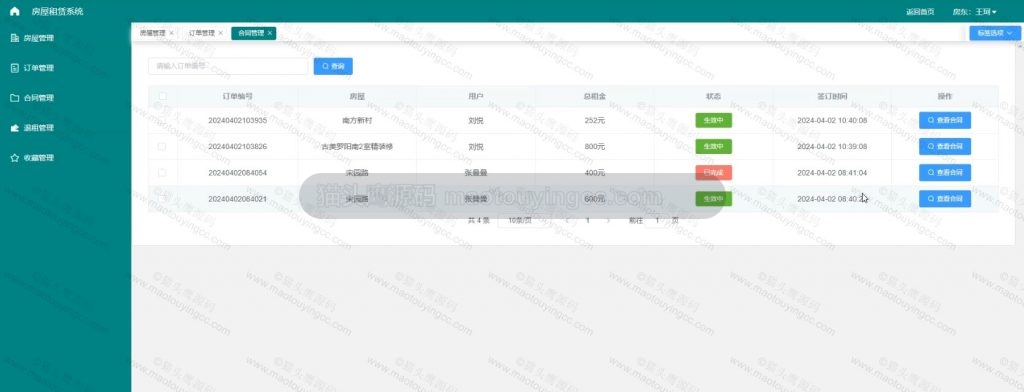Expand the 标签选项 dropdown
1024x392 pixels.
point(995,33)
